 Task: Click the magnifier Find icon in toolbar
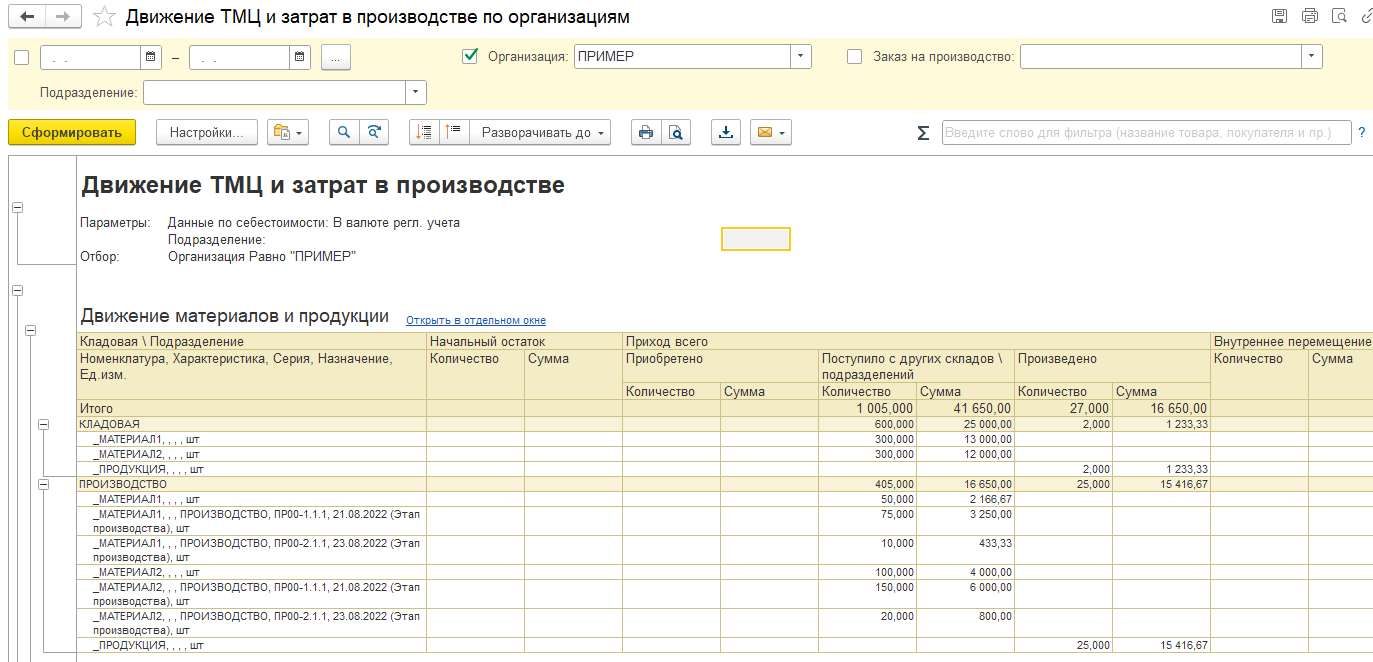[344, 132]
